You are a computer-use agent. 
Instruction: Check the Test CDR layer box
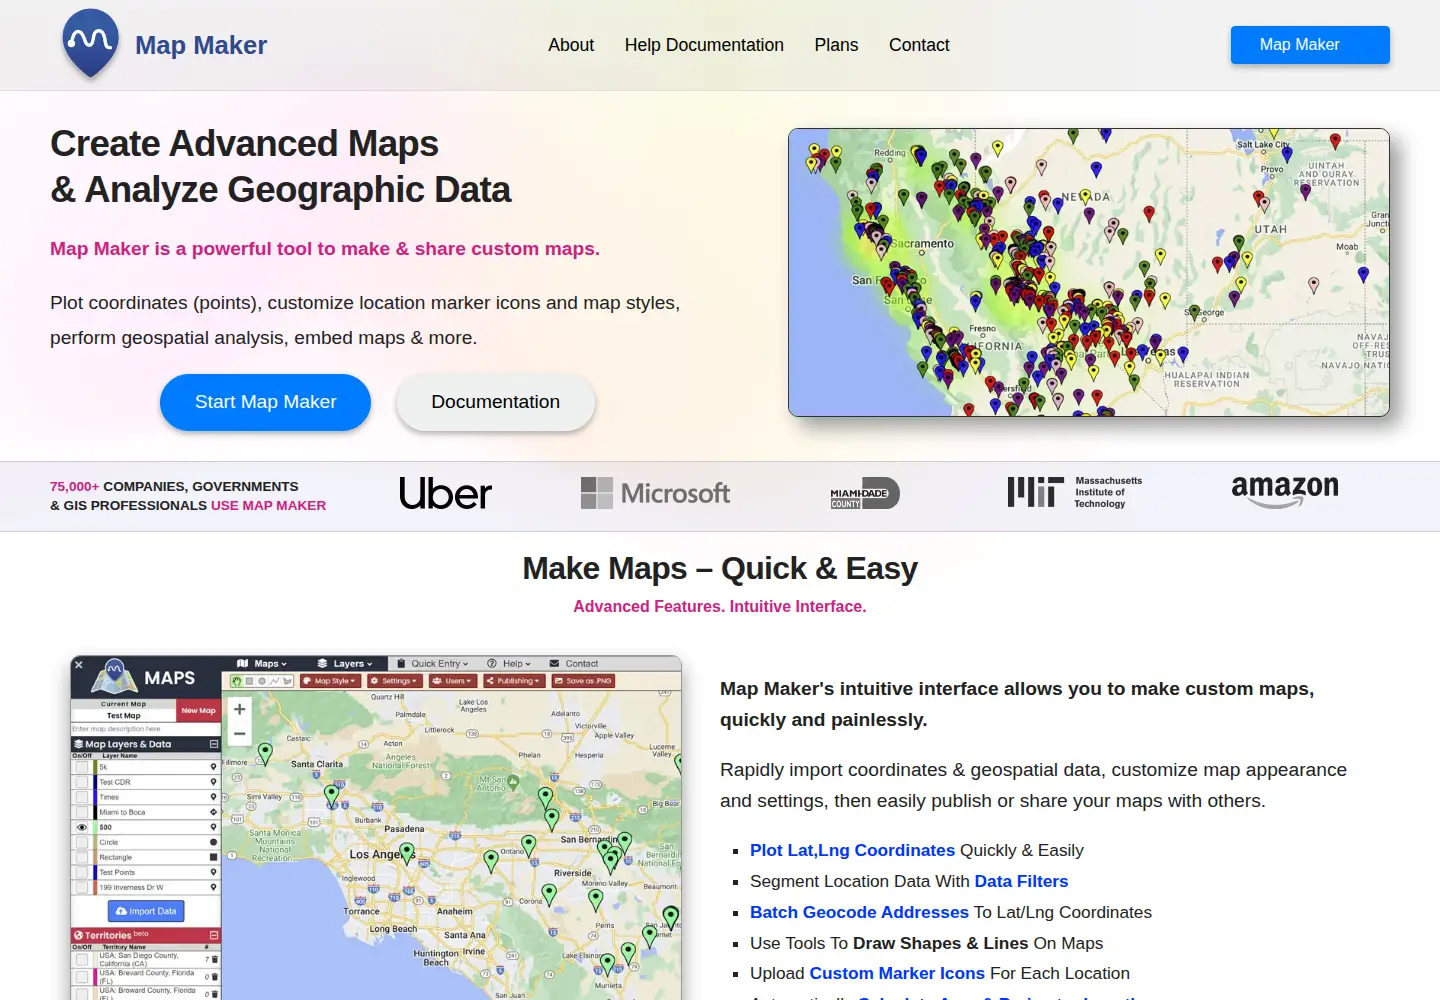point(82,782)
